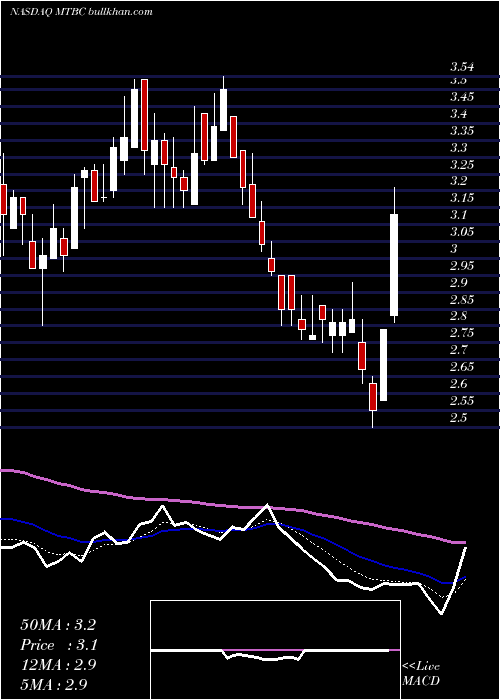The width and height of the screenshot is (500, 700).
Task: Click the 3.15 price axis label
Action: coord(462,198)
